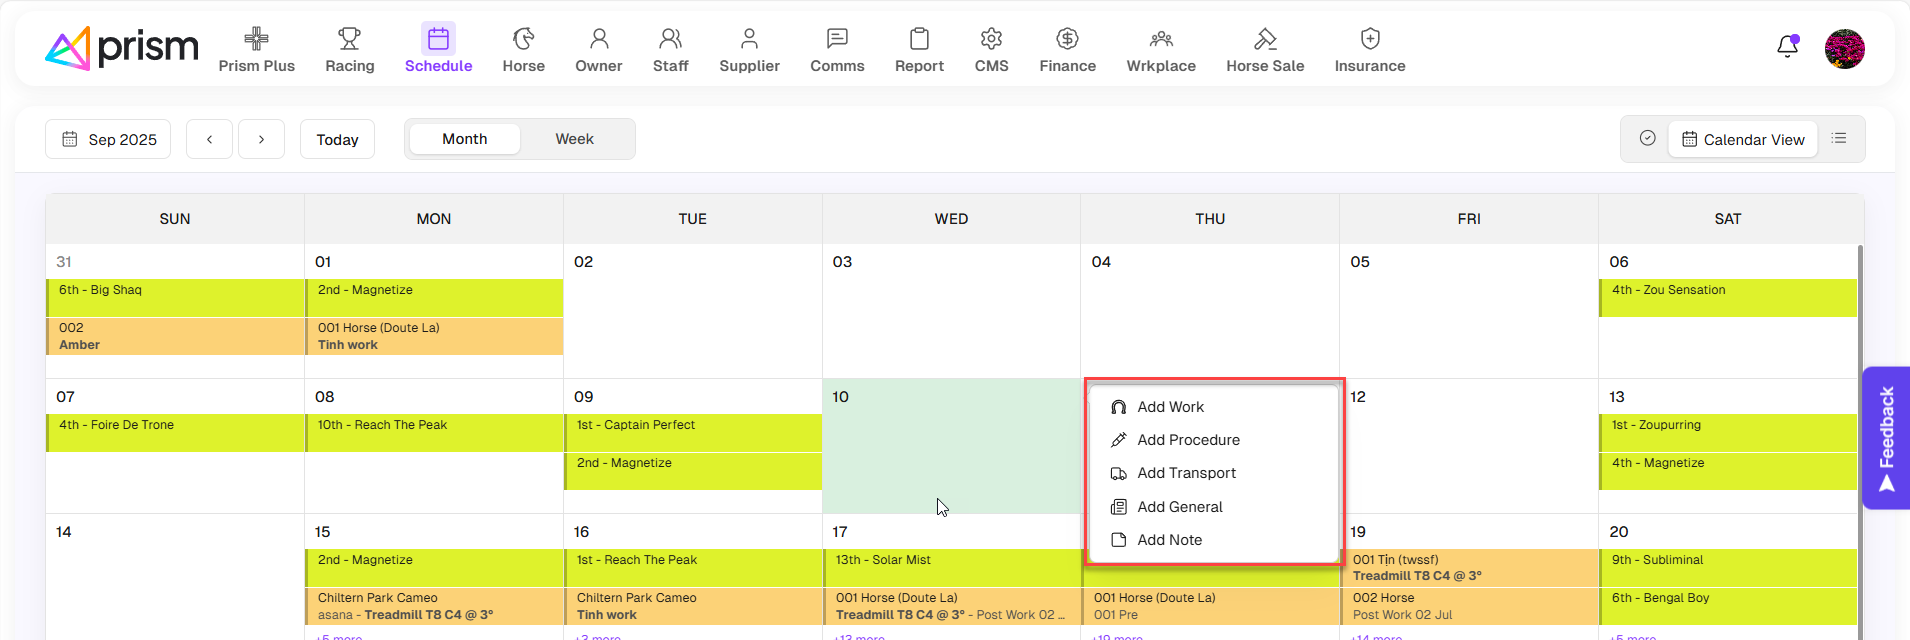Open the Horse module icon

pyautogui.click(x=523, y=39)
